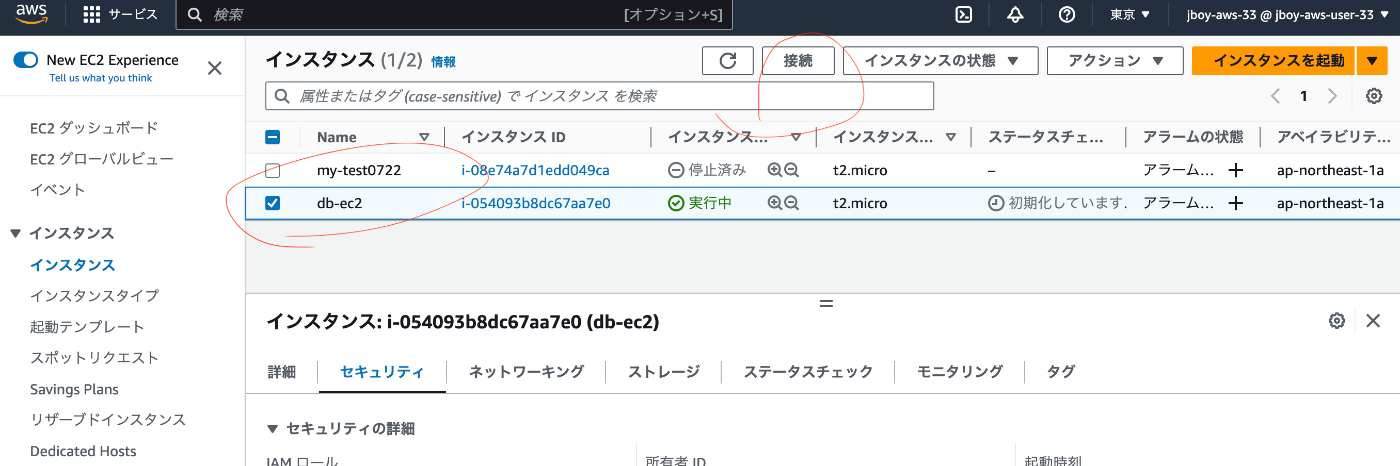The image size is (1400, 466).
Task: Open Dedicated Hosts in sidebar
Action: tap(83, 452)
